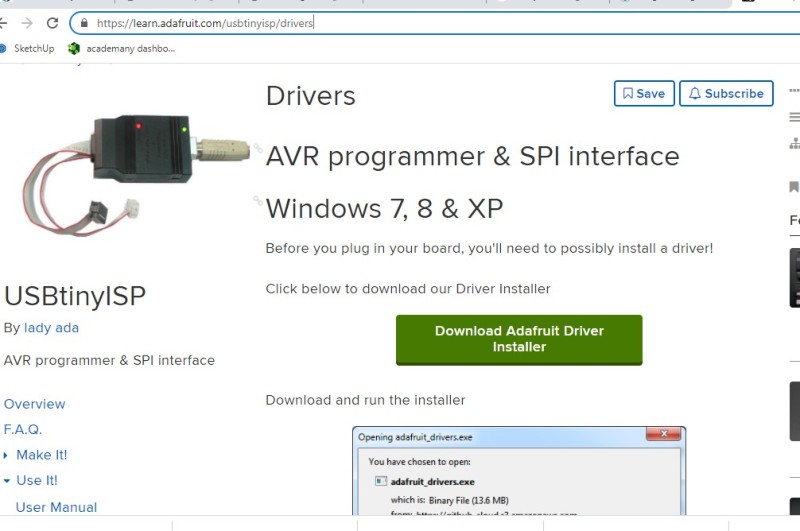Click the adafruit_drivers.exe file icon
Screen dimensions: 800x531
(381, 481)
